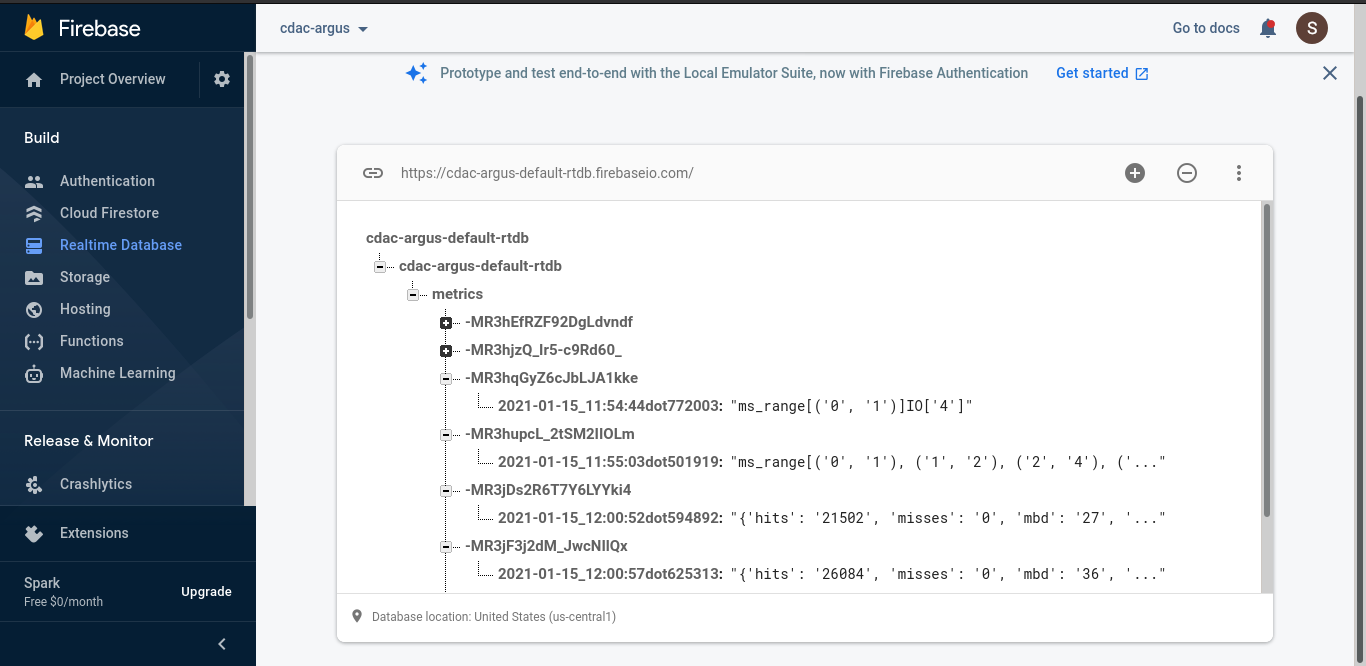Select key 2021-01-15_12:00:52dot594892
This screenshot has height=666, width=1366.
tap(610, 518)
